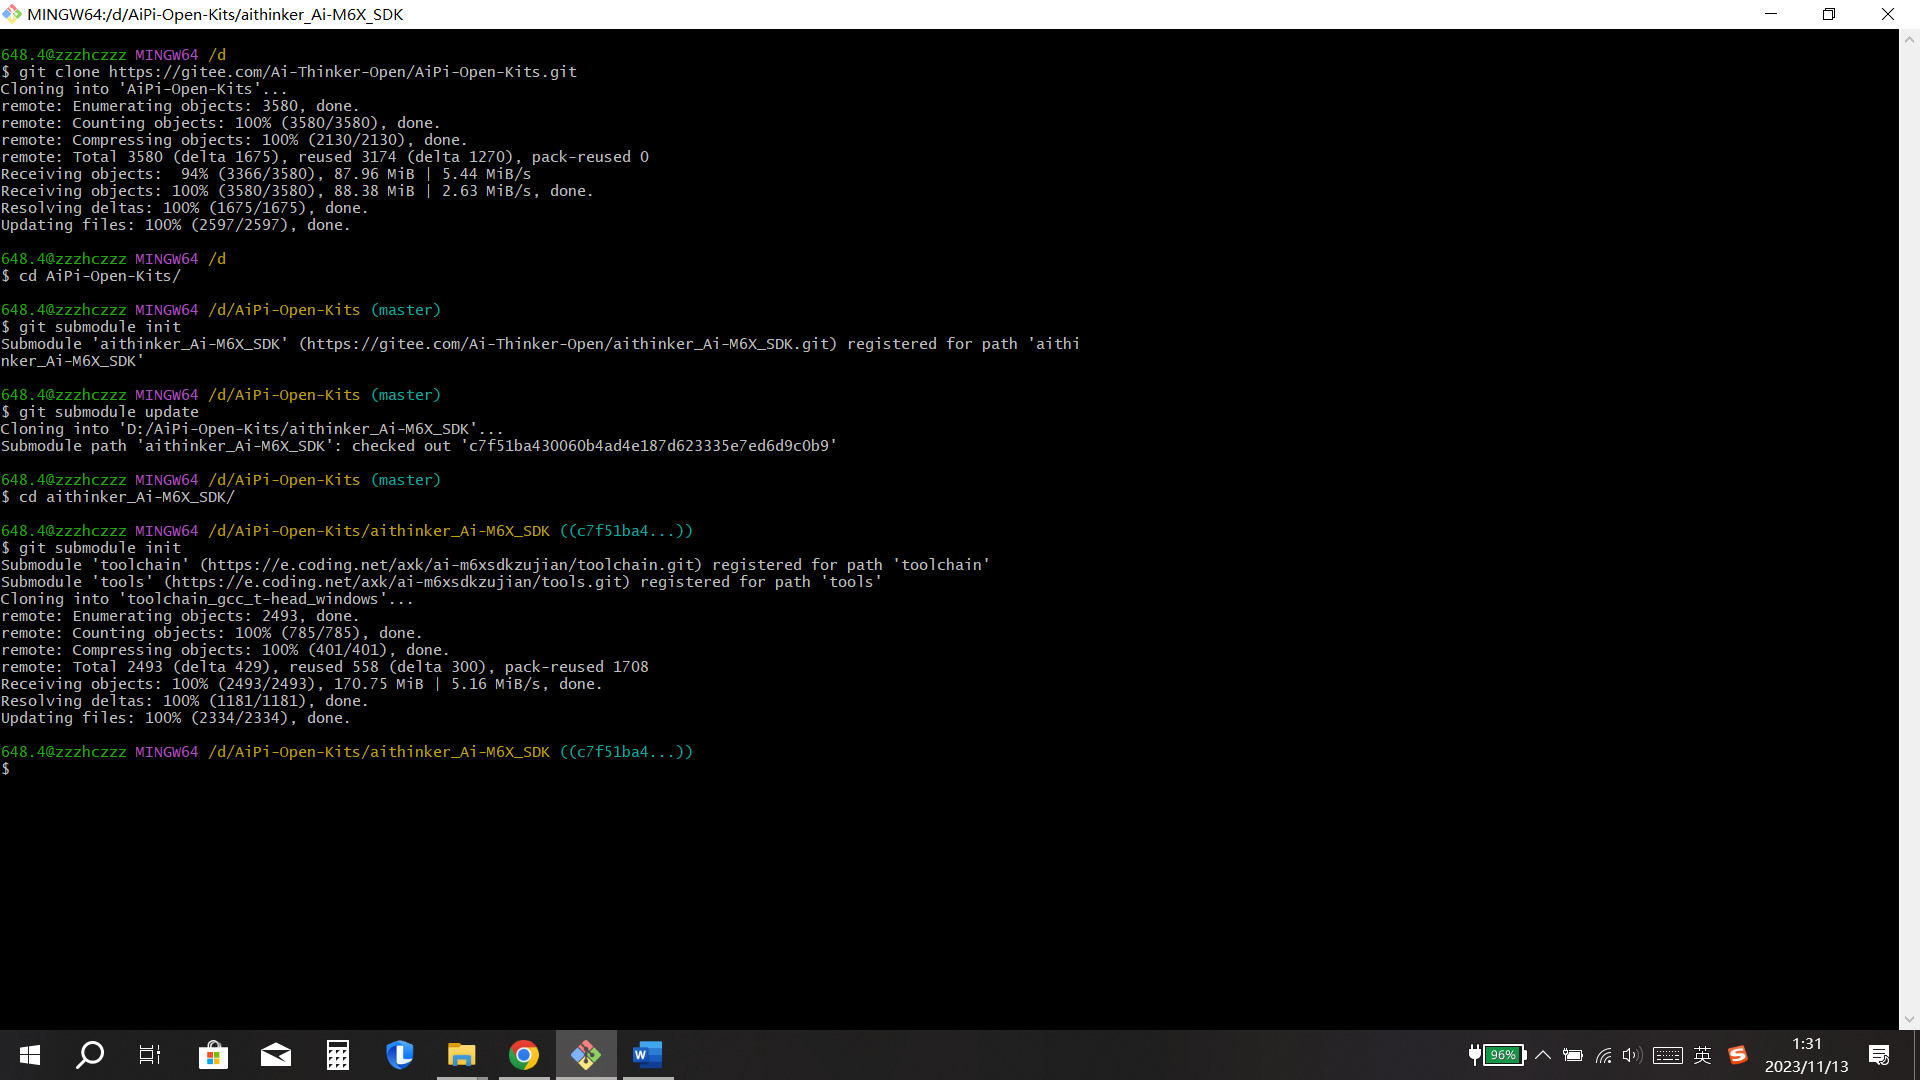Click the Git Bash taskbar icon
Viewport: 1920px width, 1080px height.
pos(586,1055)
